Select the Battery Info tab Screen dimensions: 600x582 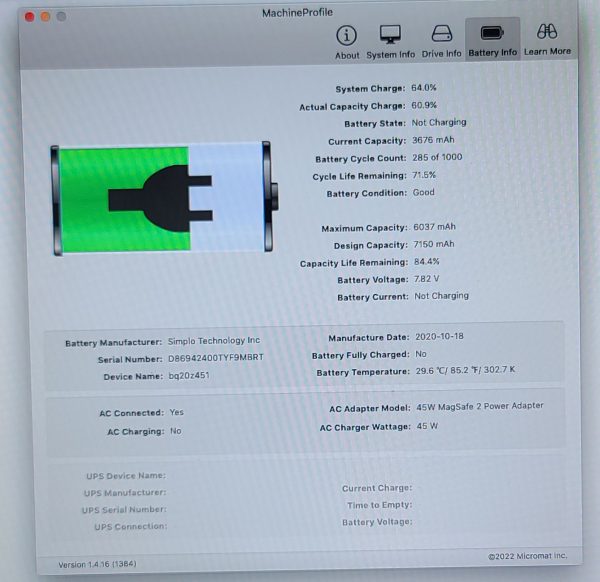(x=493, y=41)
